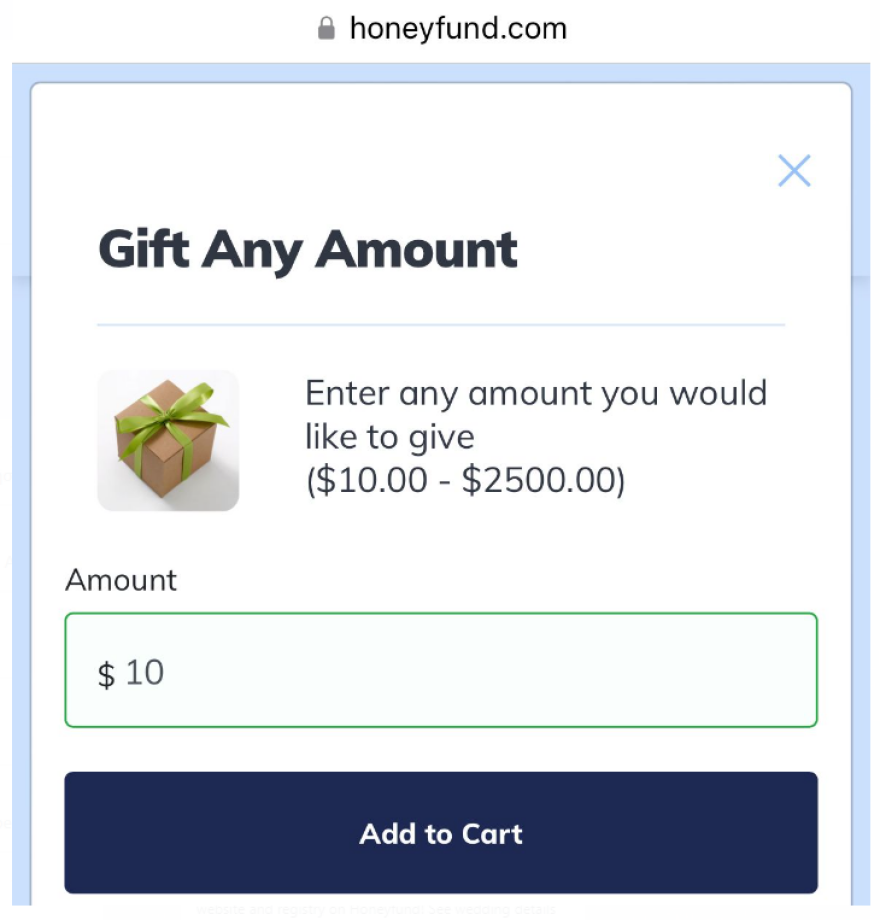
Task: Click the word "Gift" in the dialog title
Action: click(x=144, y=250)
